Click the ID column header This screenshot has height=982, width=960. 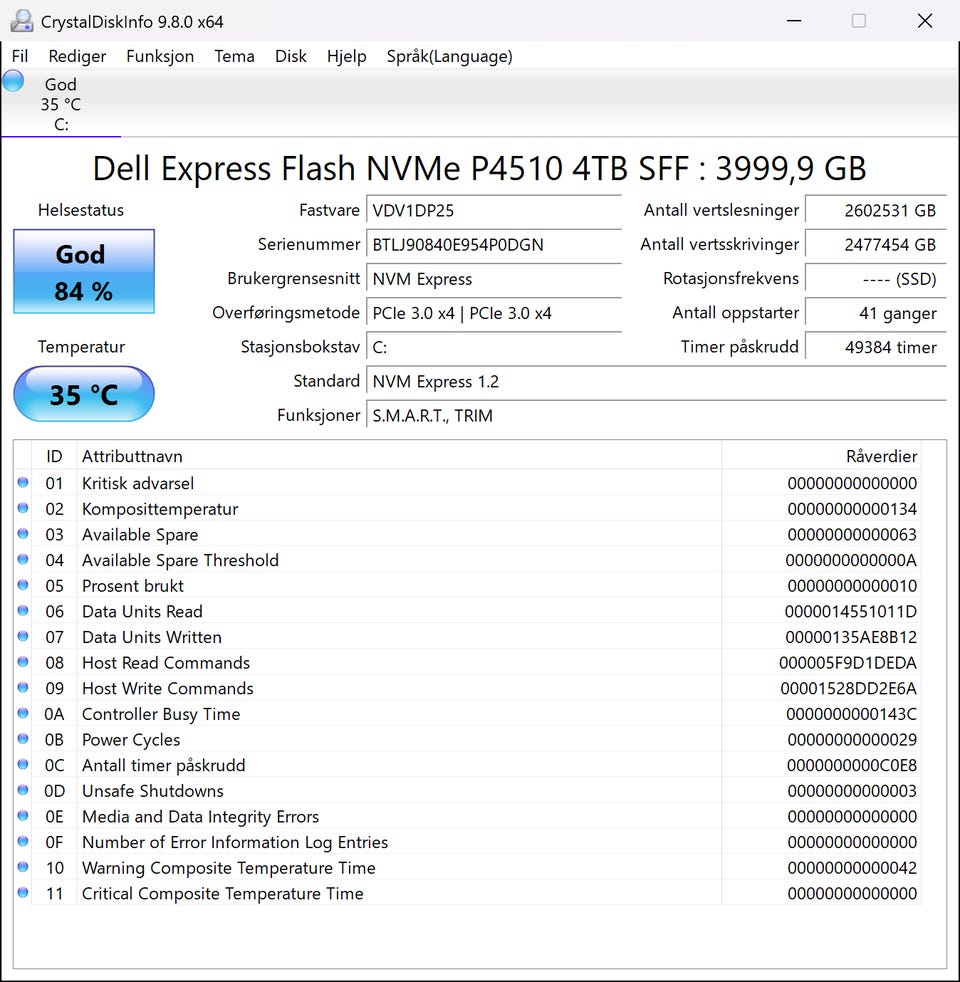(54, 456)
